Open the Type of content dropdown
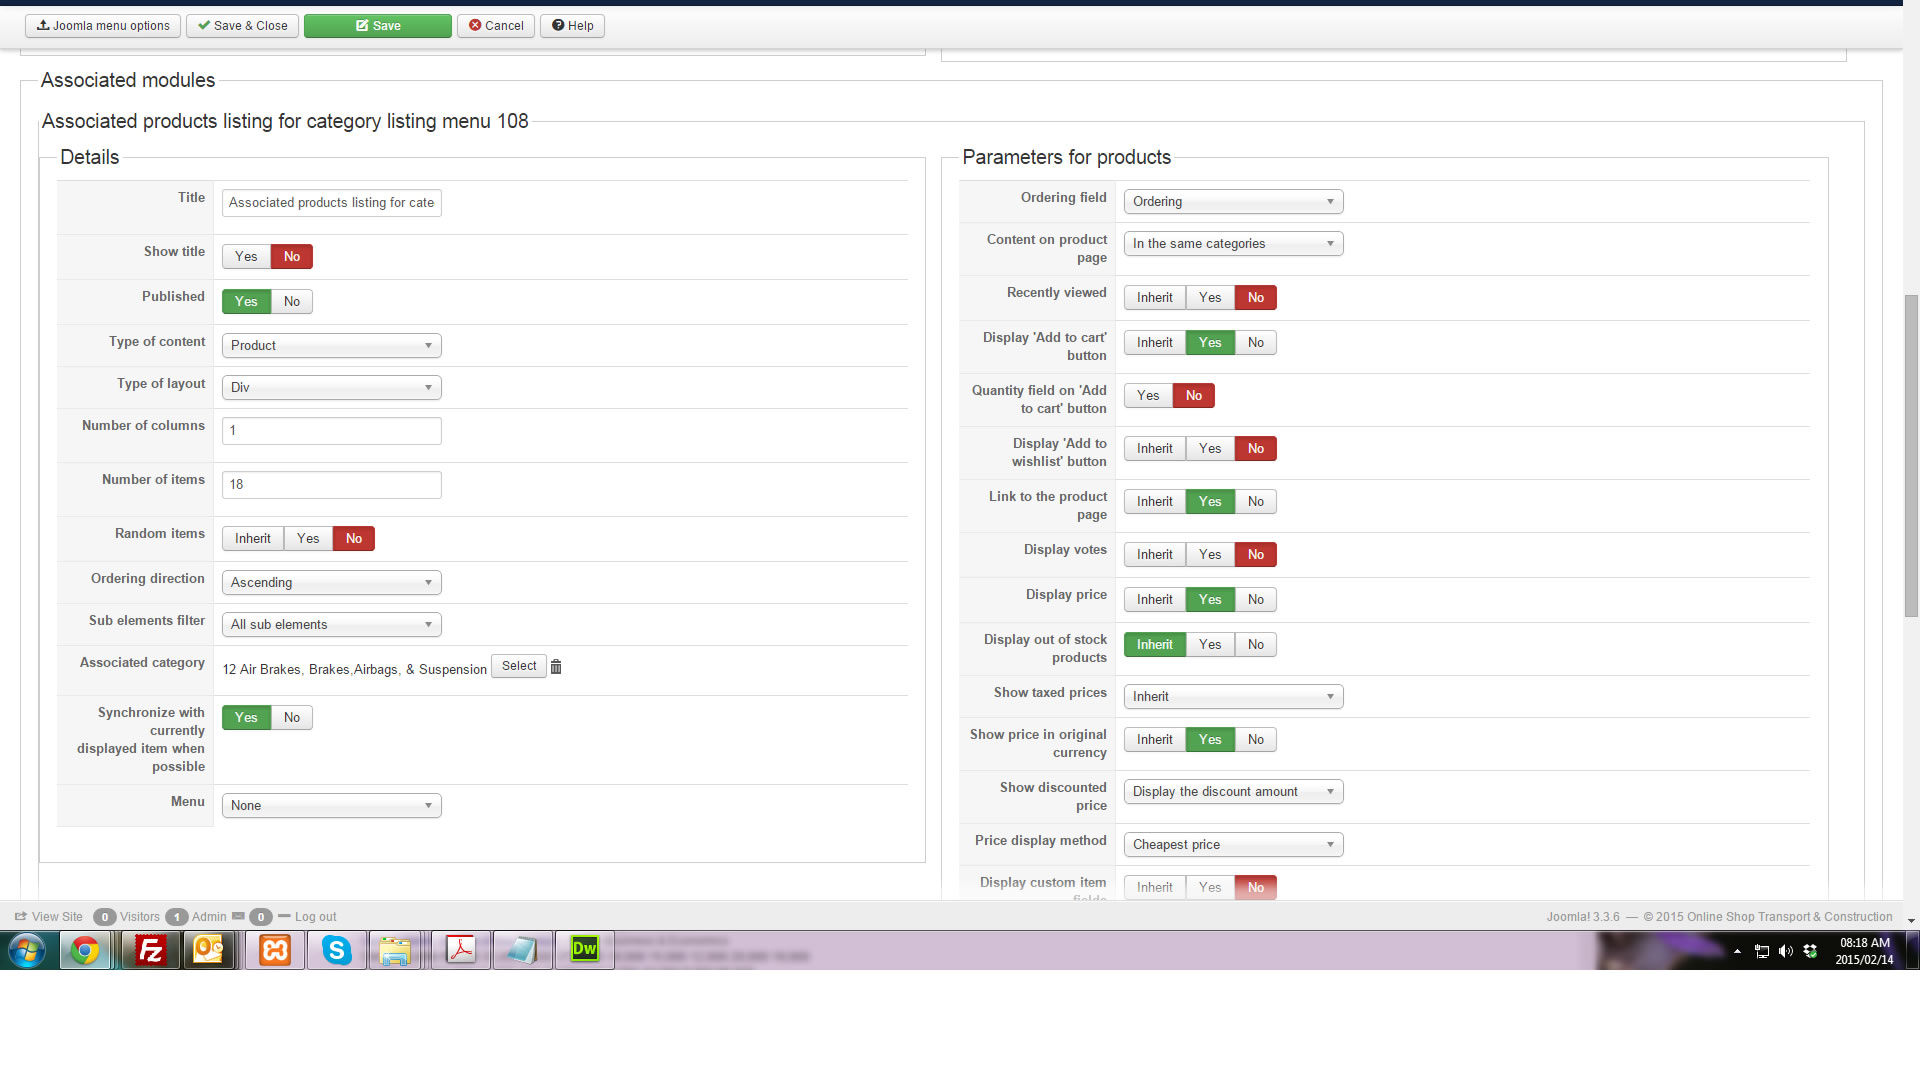The height and width of the screenshot is (1080, 1920). (331, 346)
